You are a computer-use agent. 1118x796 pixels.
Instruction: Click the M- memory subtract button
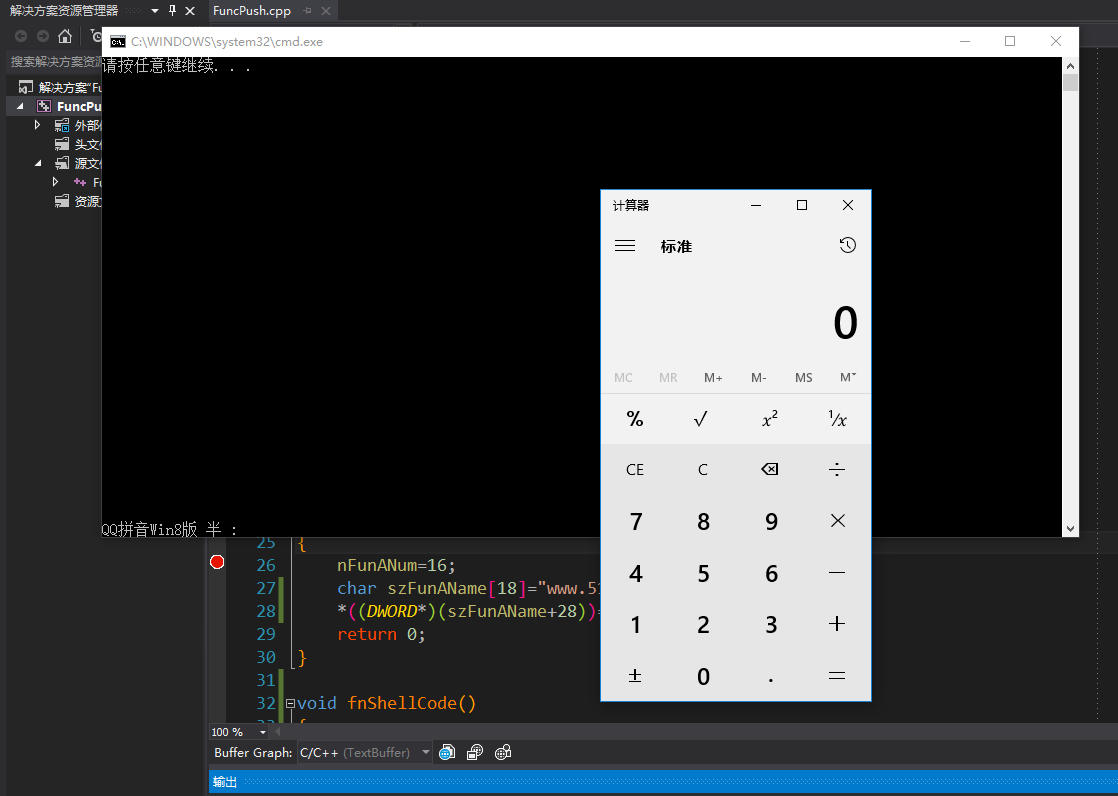[759, 377]
